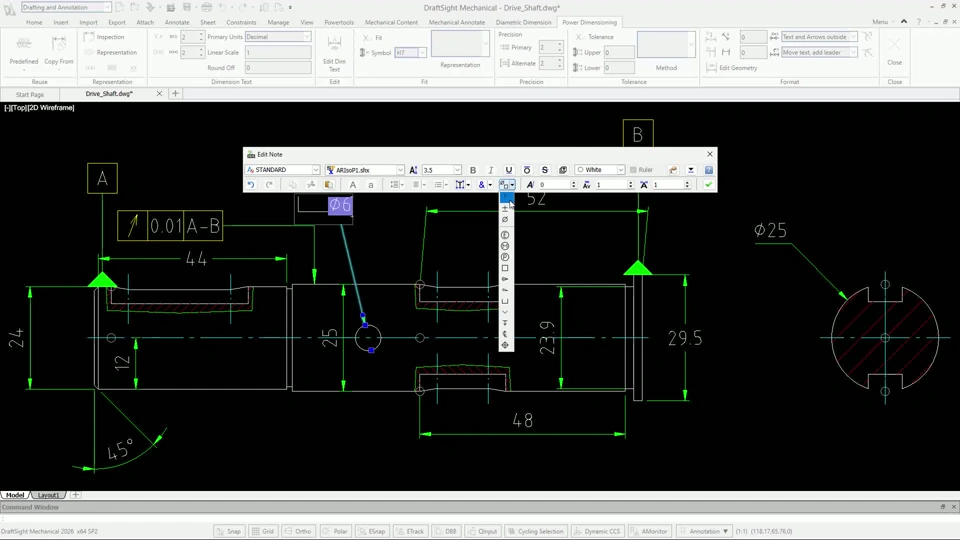This screenshot has height=540, width=960.
Task: Open the Edit Note help icon
Action: pyautogui.click(x=708, y=170)
